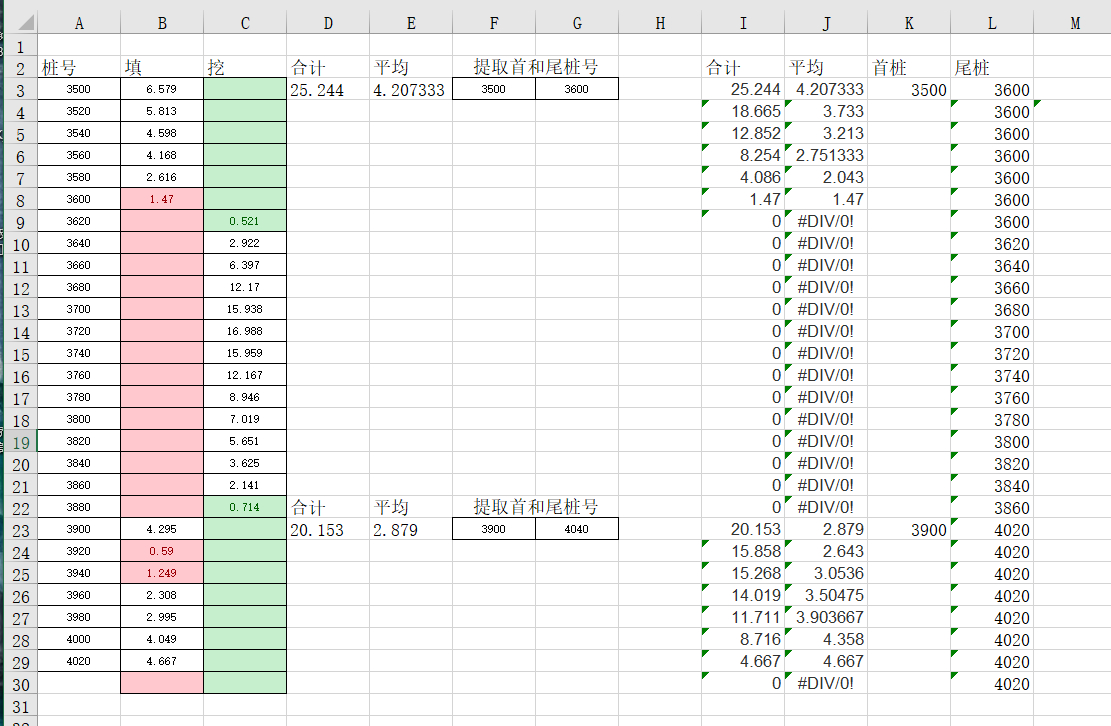
Task: Click cell E3 with value 4.207333
Action: click(411, 89)
